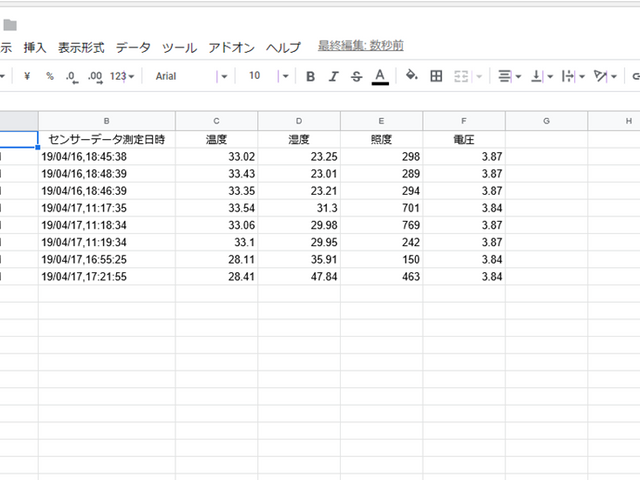Click humidity cell 29.98
The image size is (640, 480).
point(299,225)
